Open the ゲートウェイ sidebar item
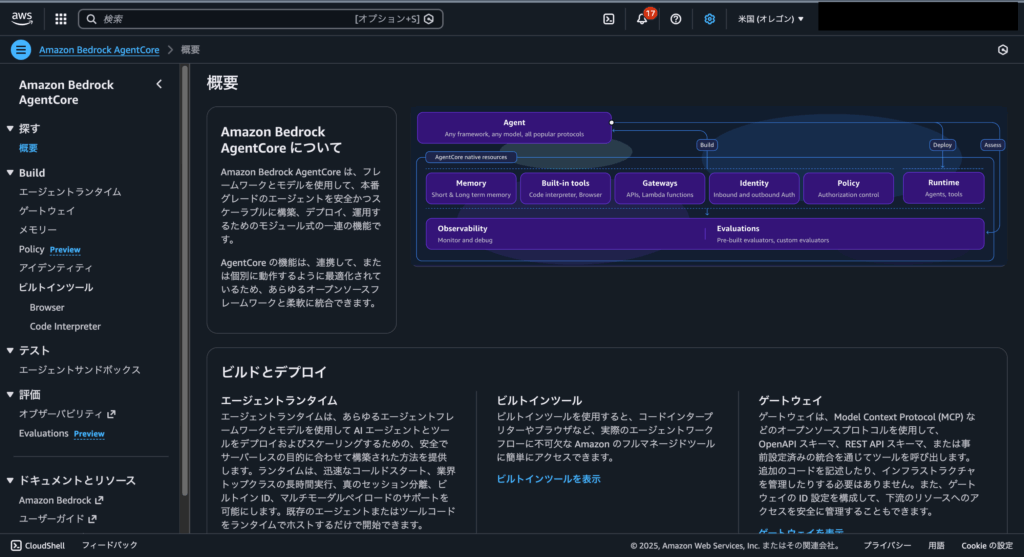Screen dimensions: 1024x557 [x=47, y=211]
